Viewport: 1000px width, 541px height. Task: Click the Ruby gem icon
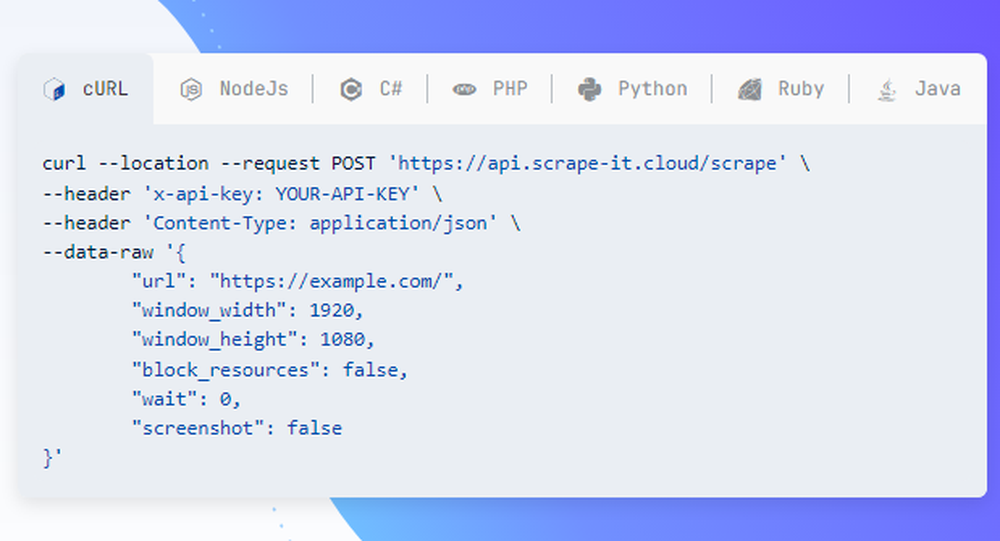750,89
